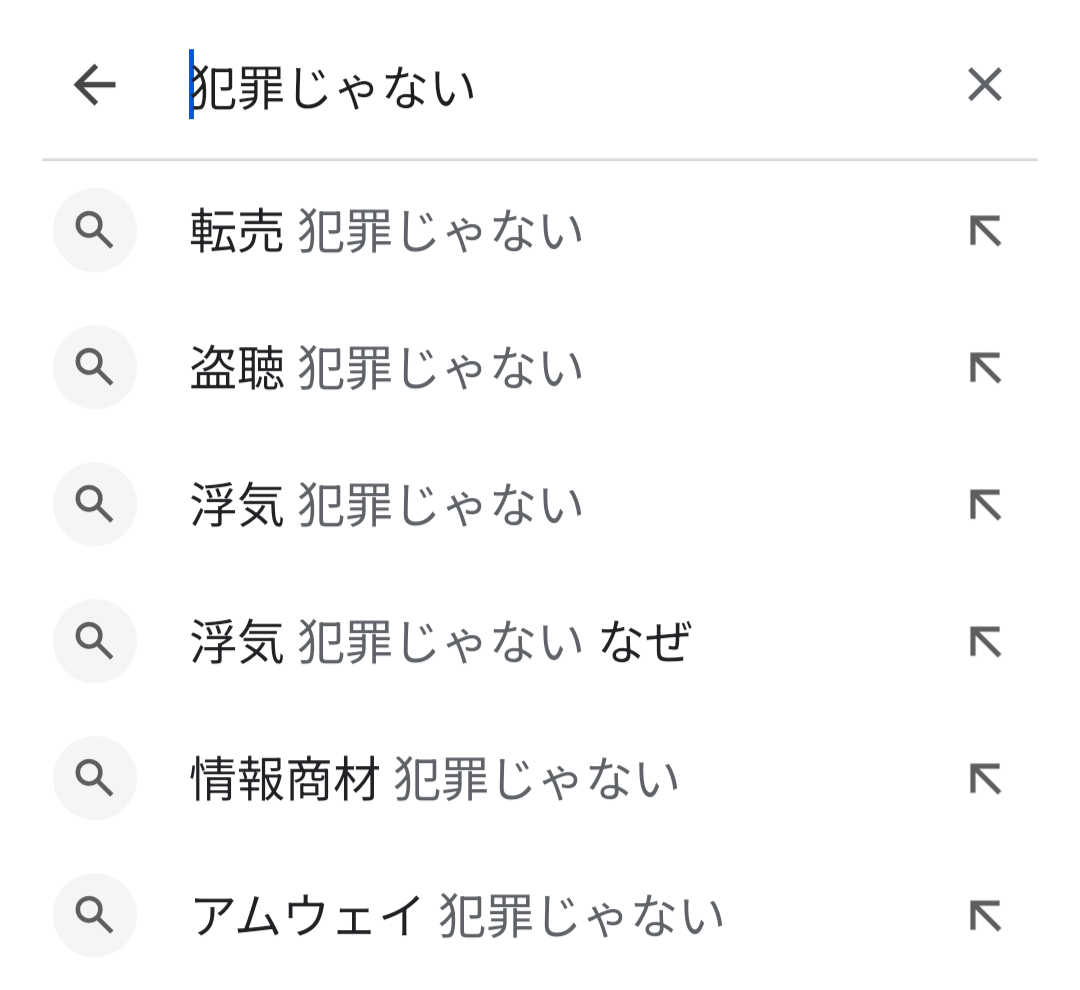Viewport: 1080px width, 990px height.
Task: Insert アムウェイ suggestion via fill arrow
Action: pos(985,917)
